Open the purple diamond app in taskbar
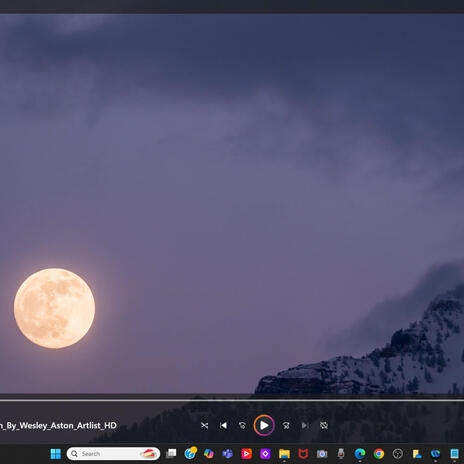This screenshot has width=464, height=464. click(265, 454)
